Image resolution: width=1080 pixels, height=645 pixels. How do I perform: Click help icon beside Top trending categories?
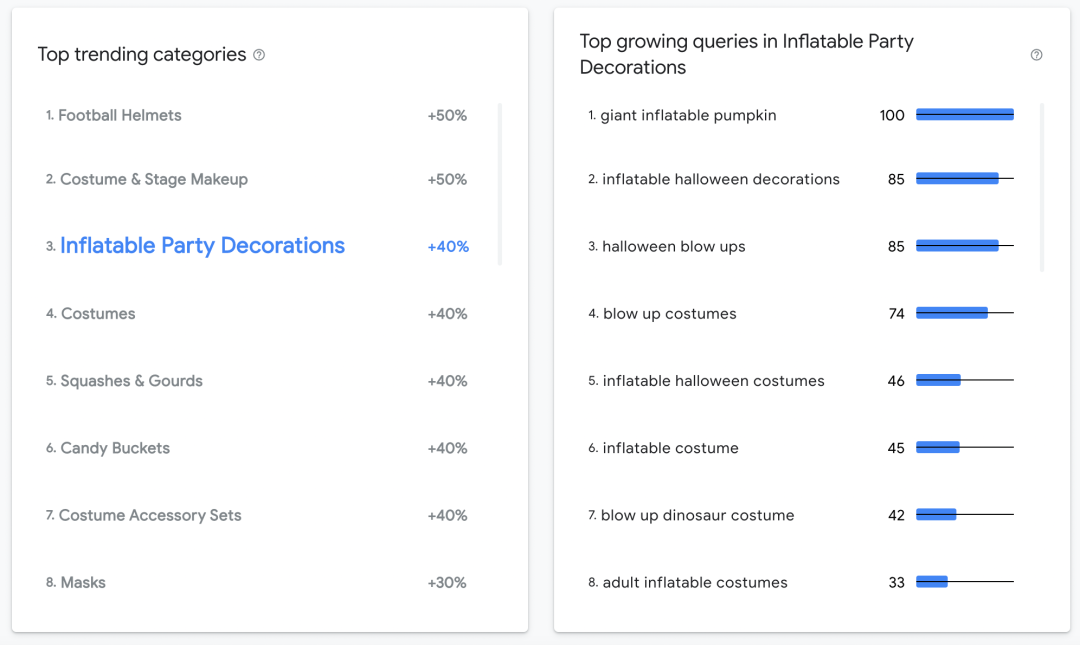259,55
